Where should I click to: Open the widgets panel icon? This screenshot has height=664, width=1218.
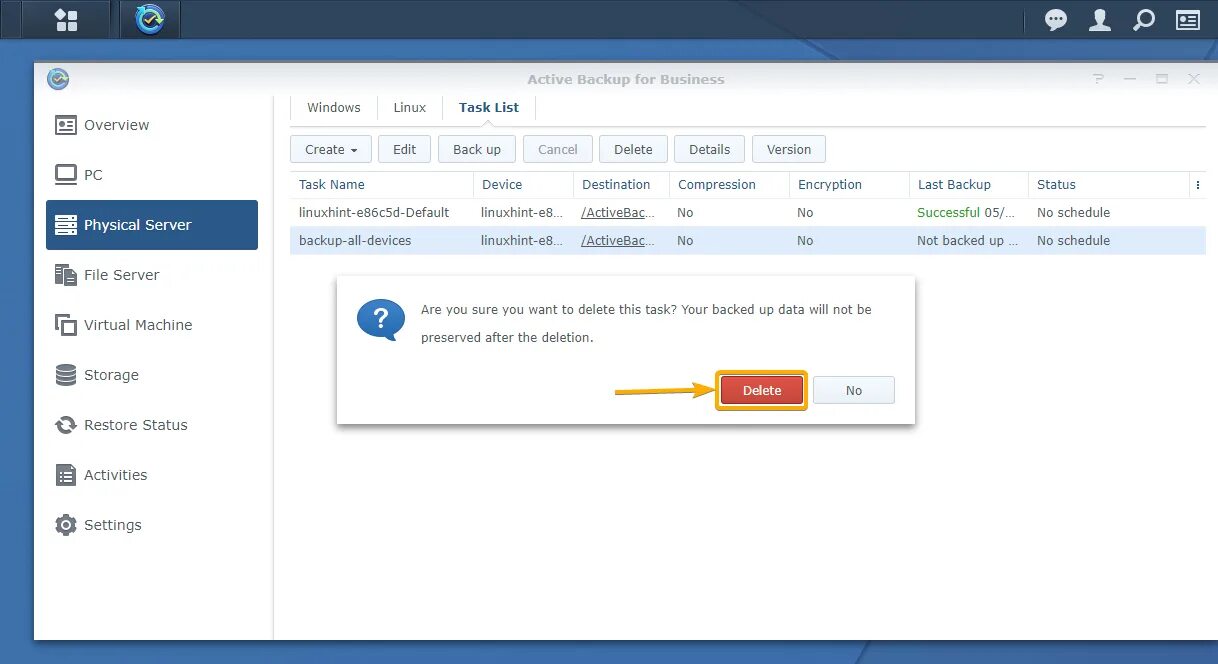(1188, 20)
